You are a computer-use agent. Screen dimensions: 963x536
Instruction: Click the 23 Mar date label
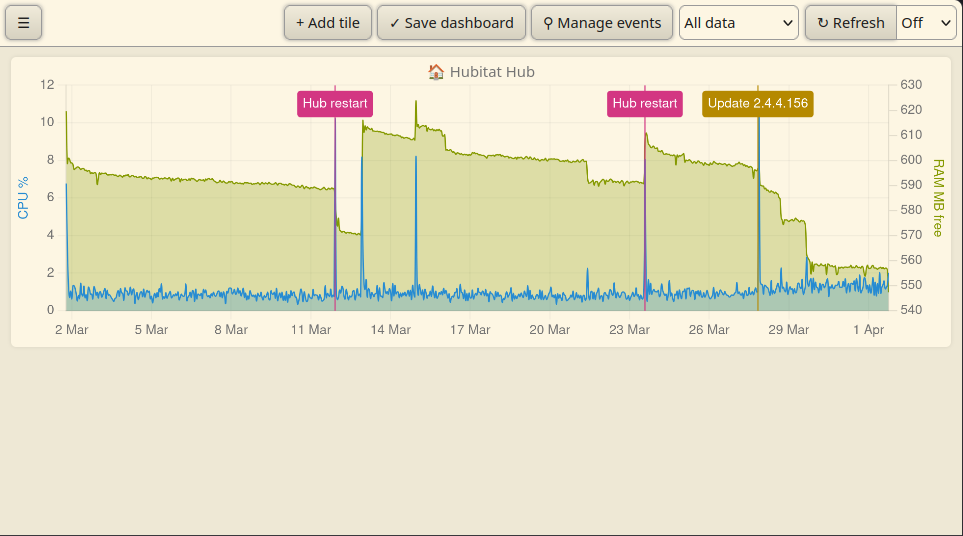630,330
